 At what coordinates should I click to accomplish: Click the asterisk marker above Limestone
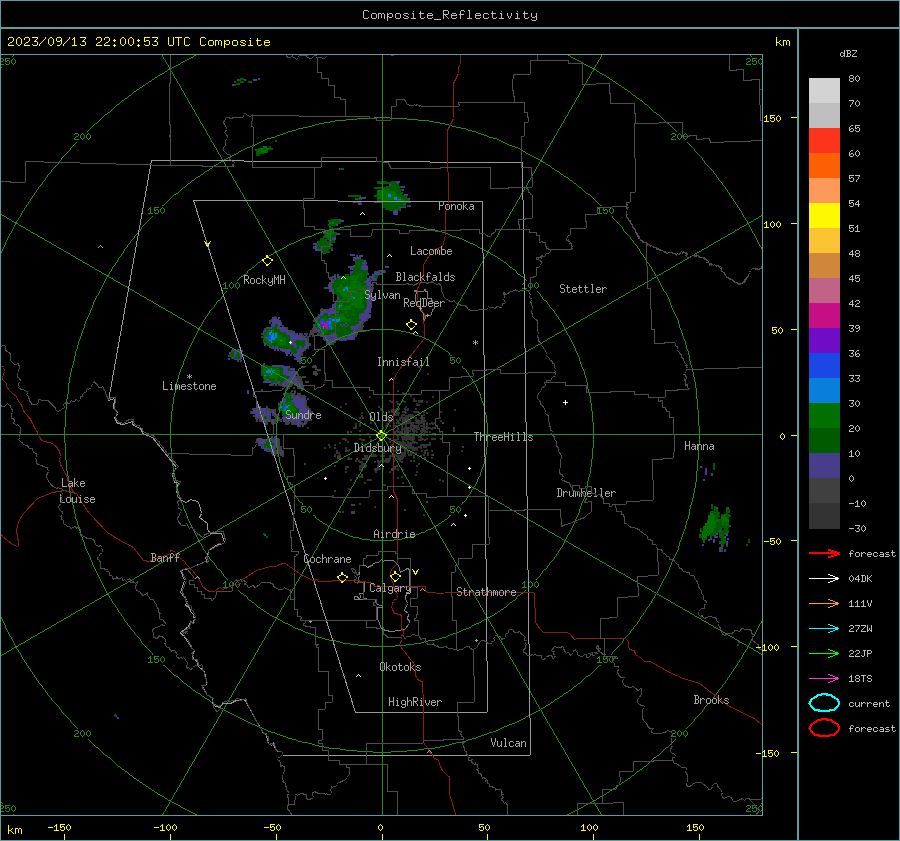(189, 377)
